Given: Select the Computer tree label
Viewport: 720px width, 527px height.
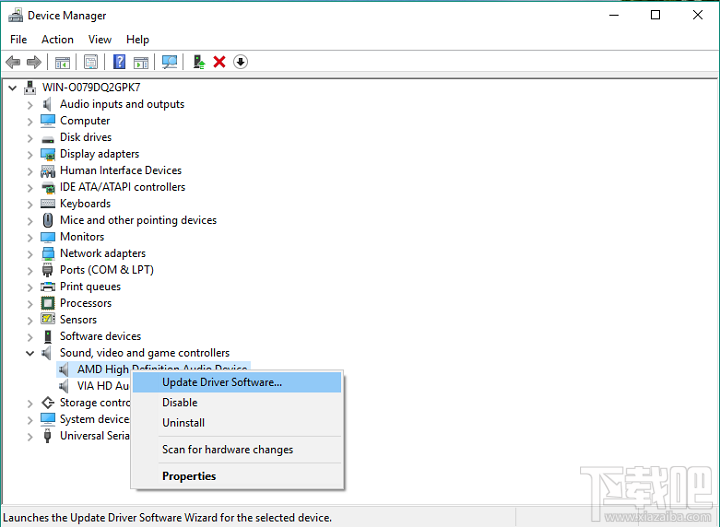Looking at the screenshot, I should click(x=85, y=121).
